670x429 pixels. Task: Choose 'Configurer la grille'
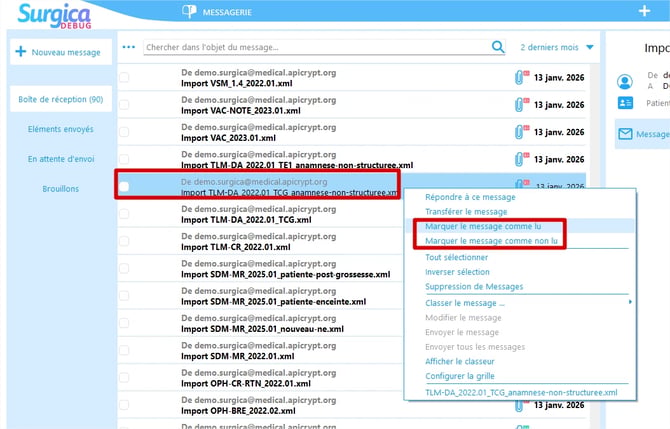[x=460, y=376]
